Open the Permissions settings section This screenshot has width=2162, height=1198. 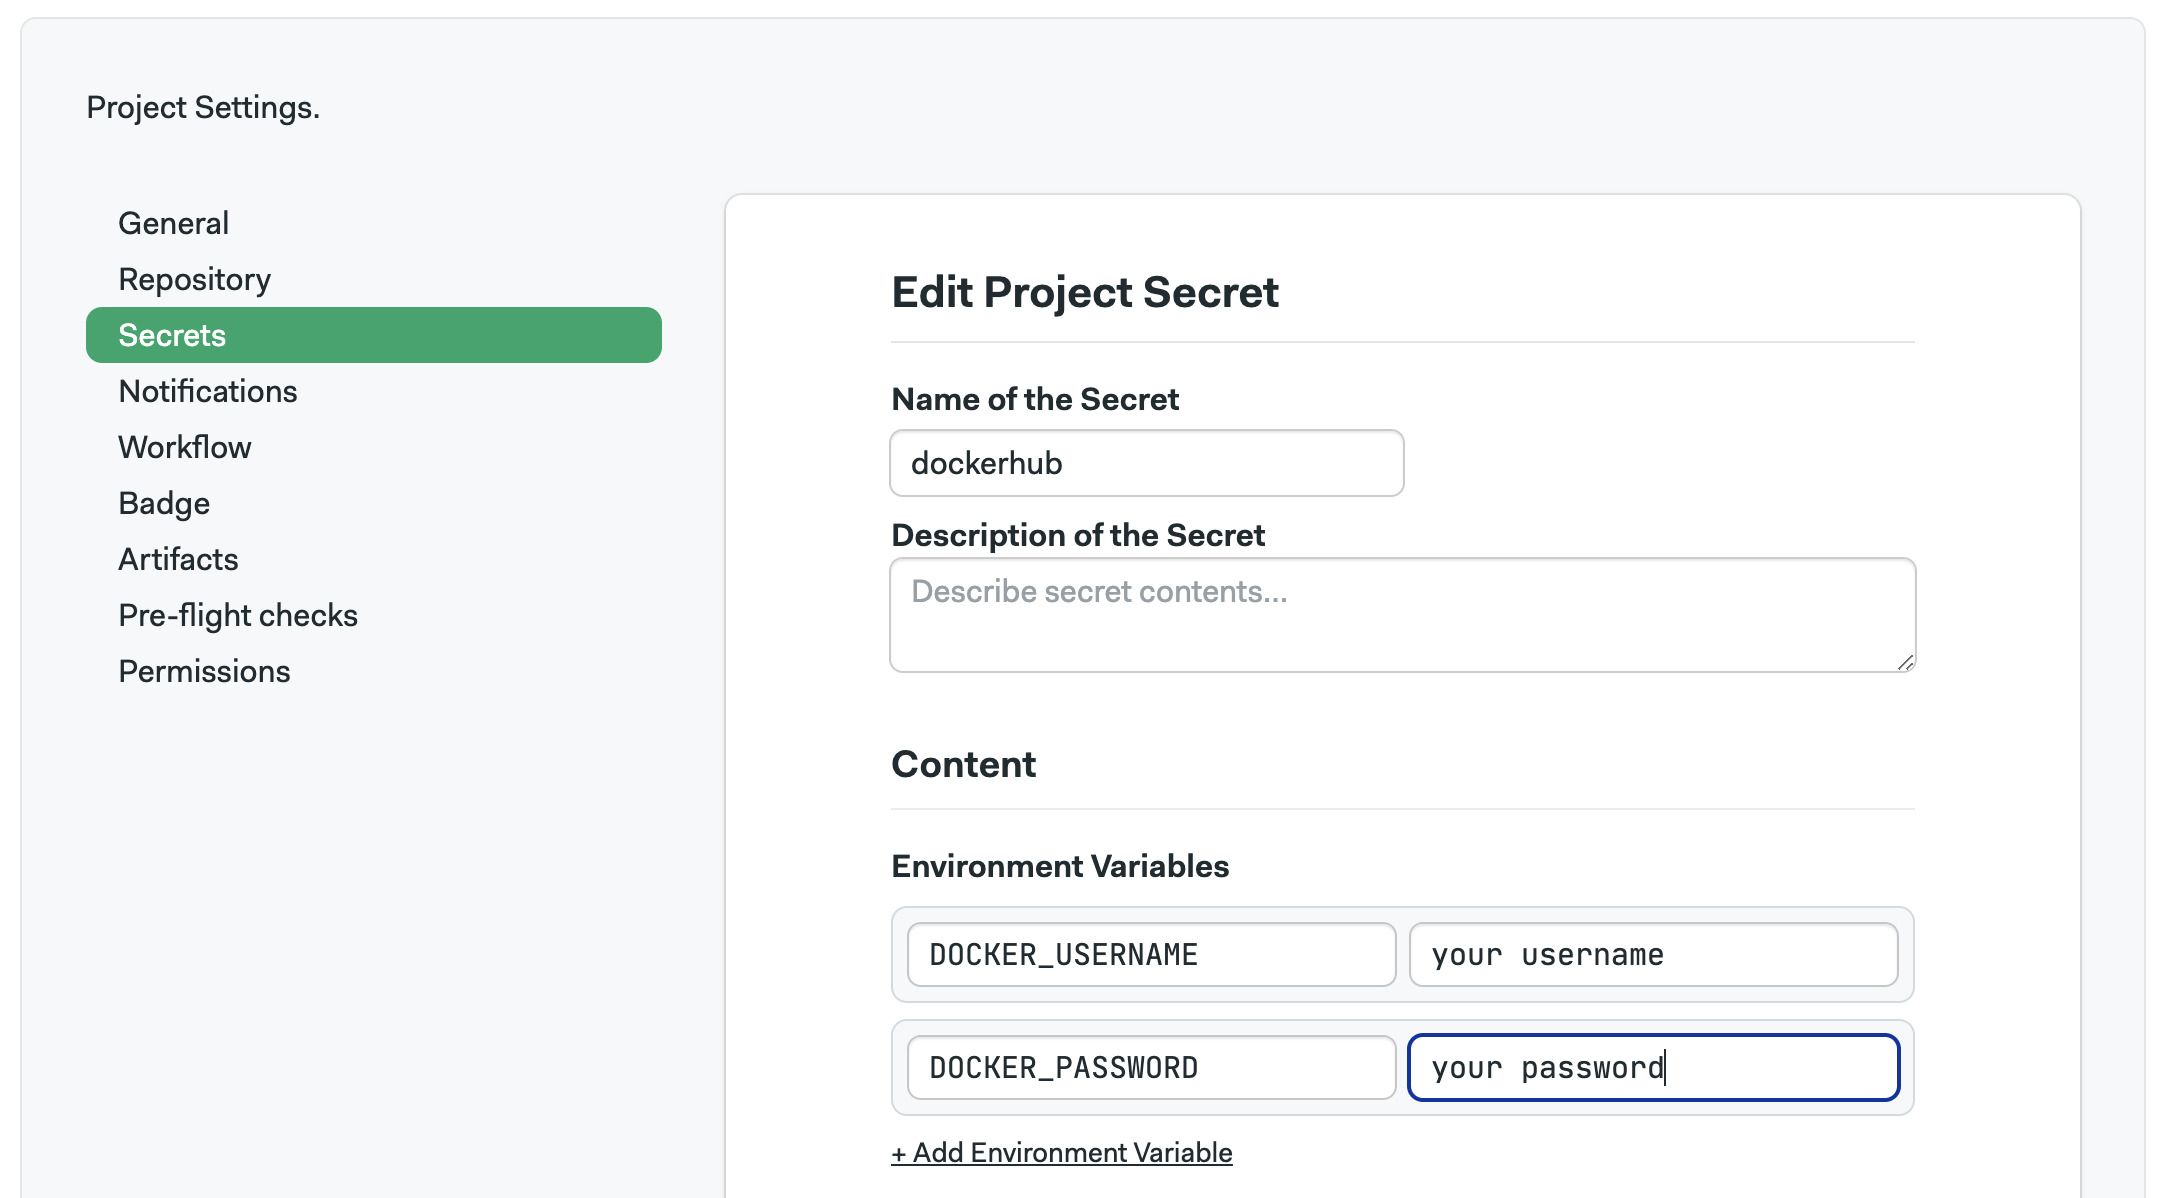pyautogui.click(x=204, y=670)
